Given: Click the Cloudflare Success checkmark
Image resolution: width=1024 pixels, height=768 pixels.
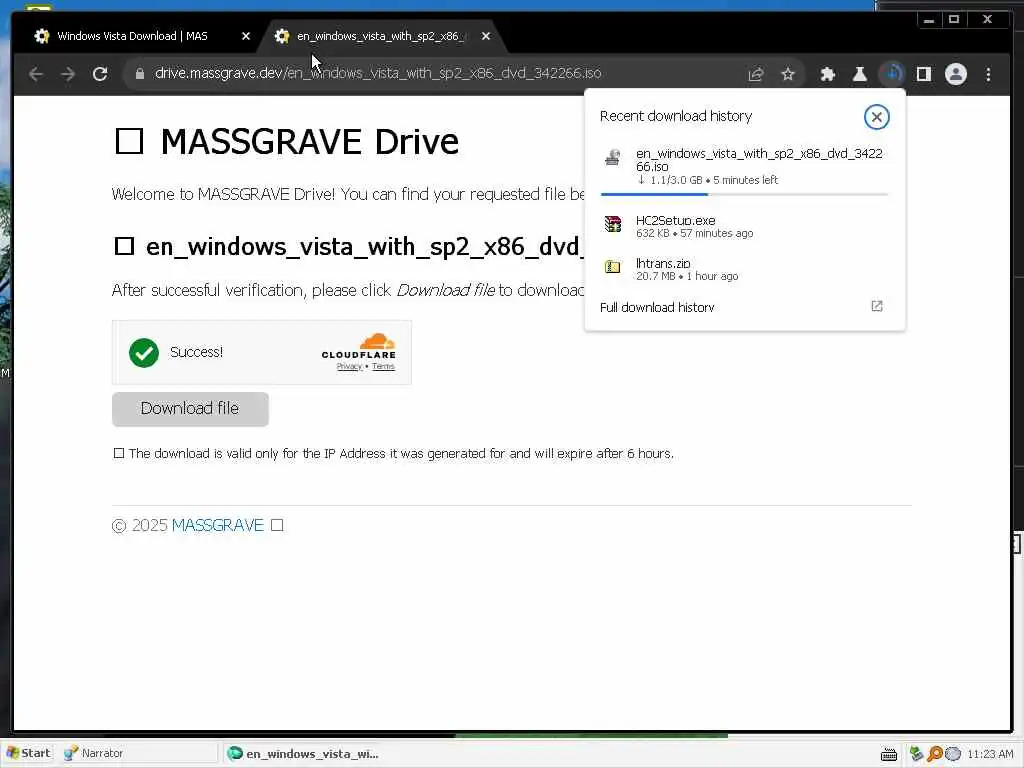Looking at the screenshot, I should [x=144, y=353].
